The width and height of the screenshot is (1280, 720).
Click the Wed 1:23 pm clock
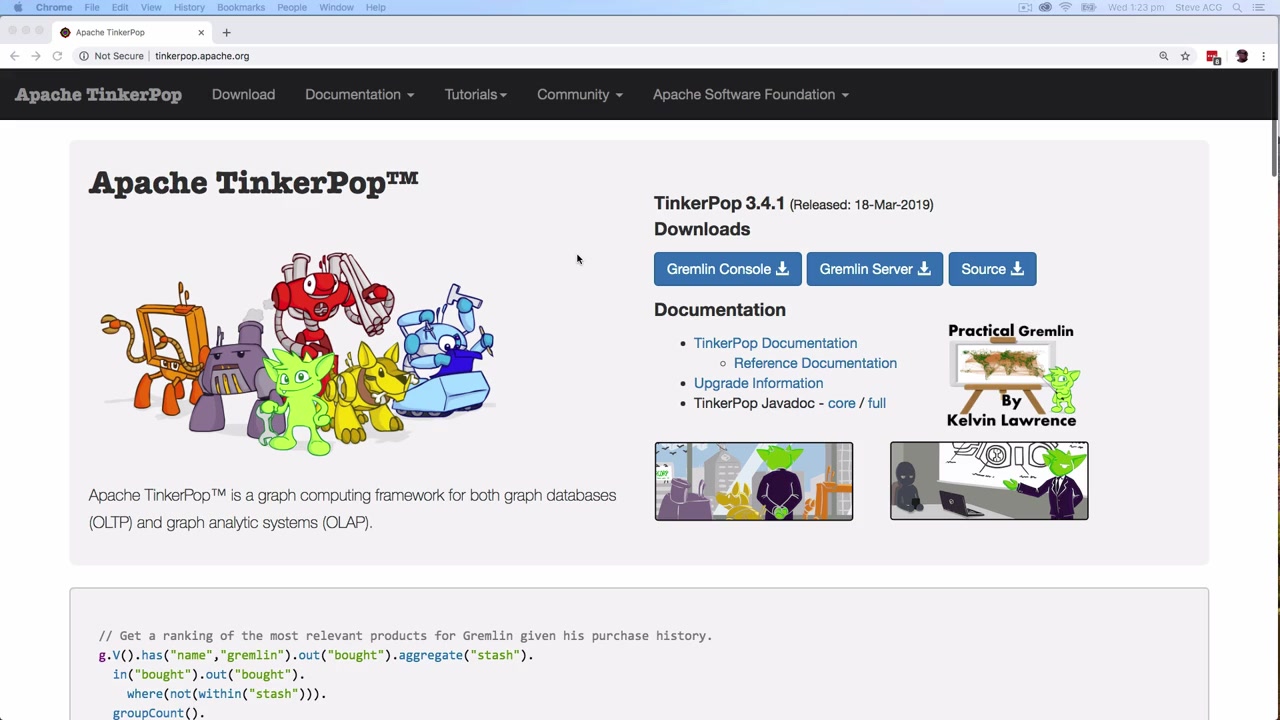pos(1136,7)
